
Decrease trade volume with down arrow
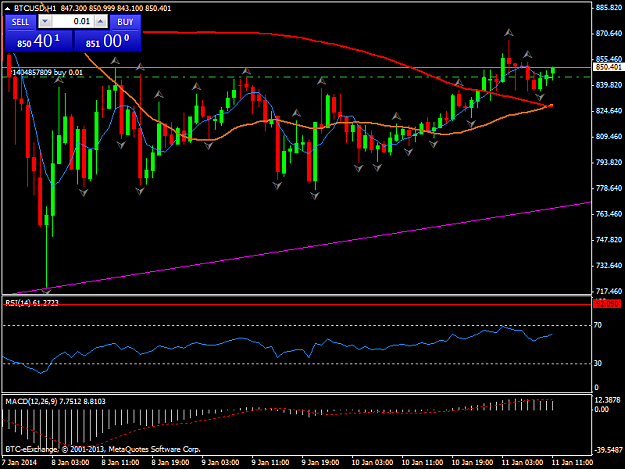pos(45,22)
